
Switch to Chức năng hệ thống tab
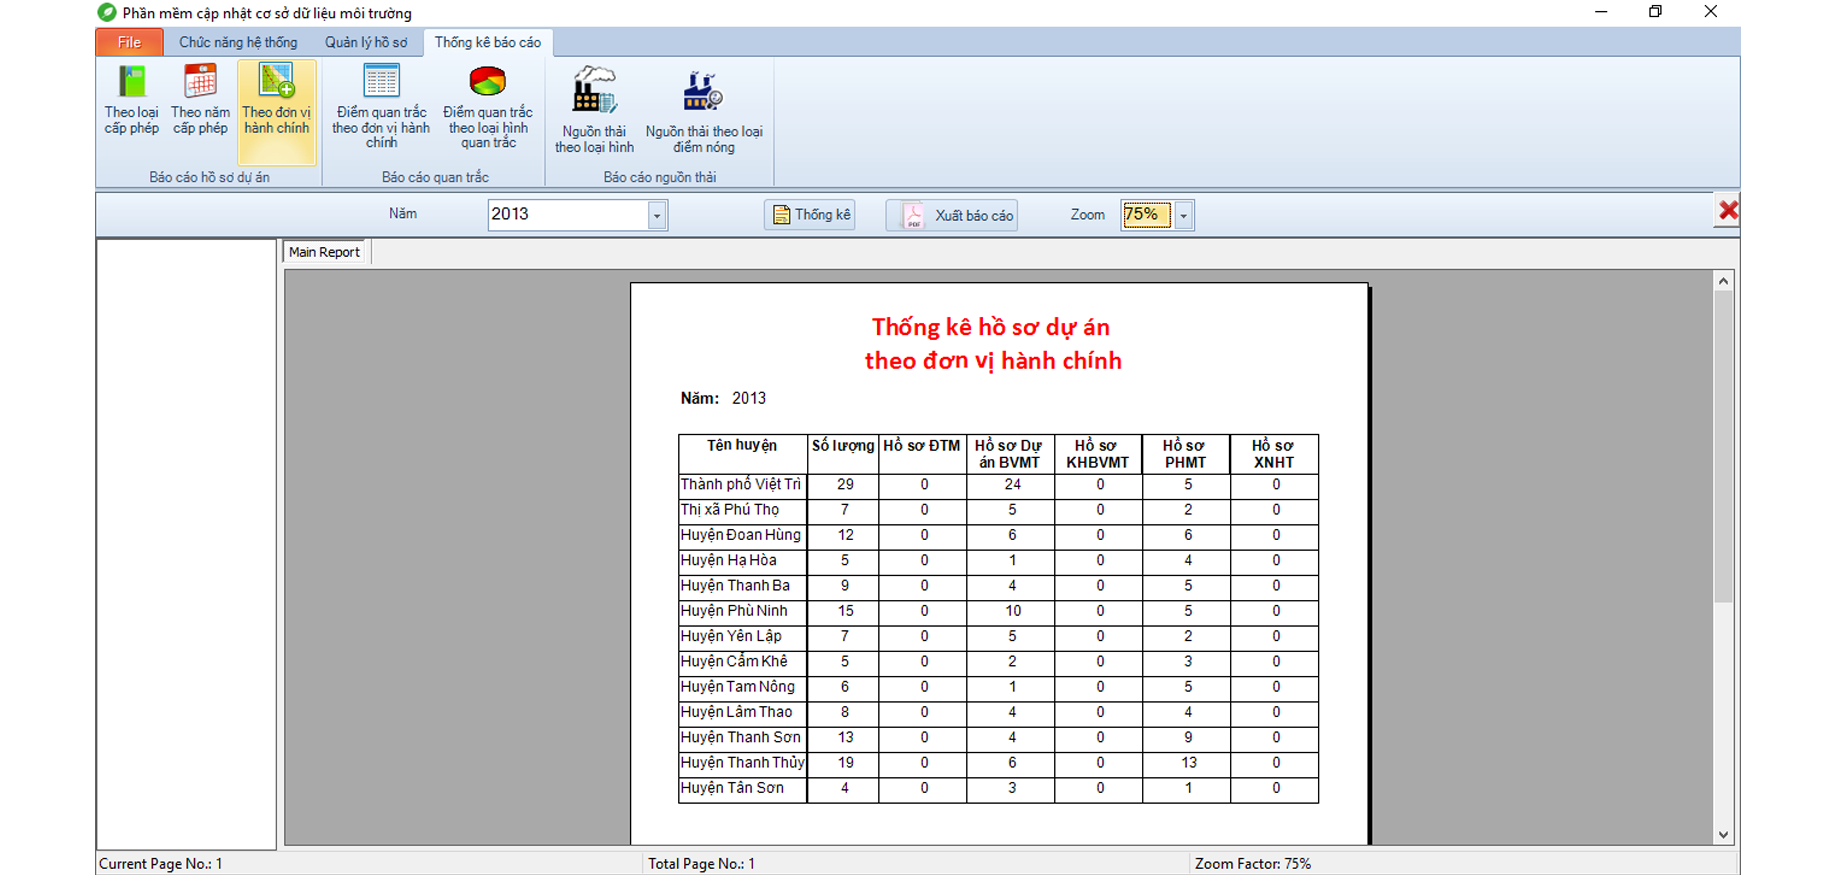tap(238, 42)
